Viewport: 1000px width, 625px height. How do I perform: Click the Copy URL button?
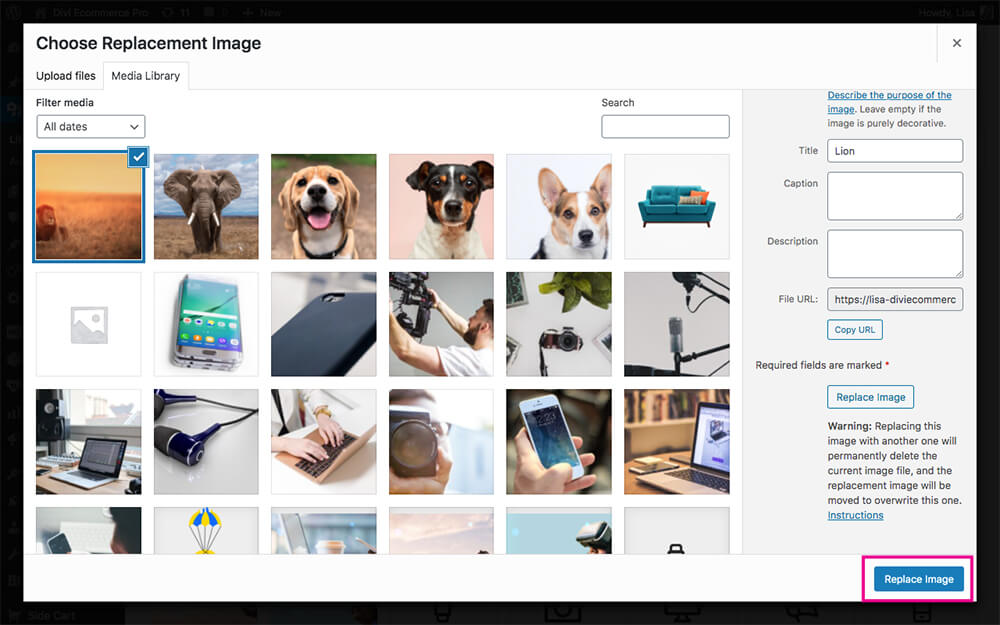[x=855, y=330]
